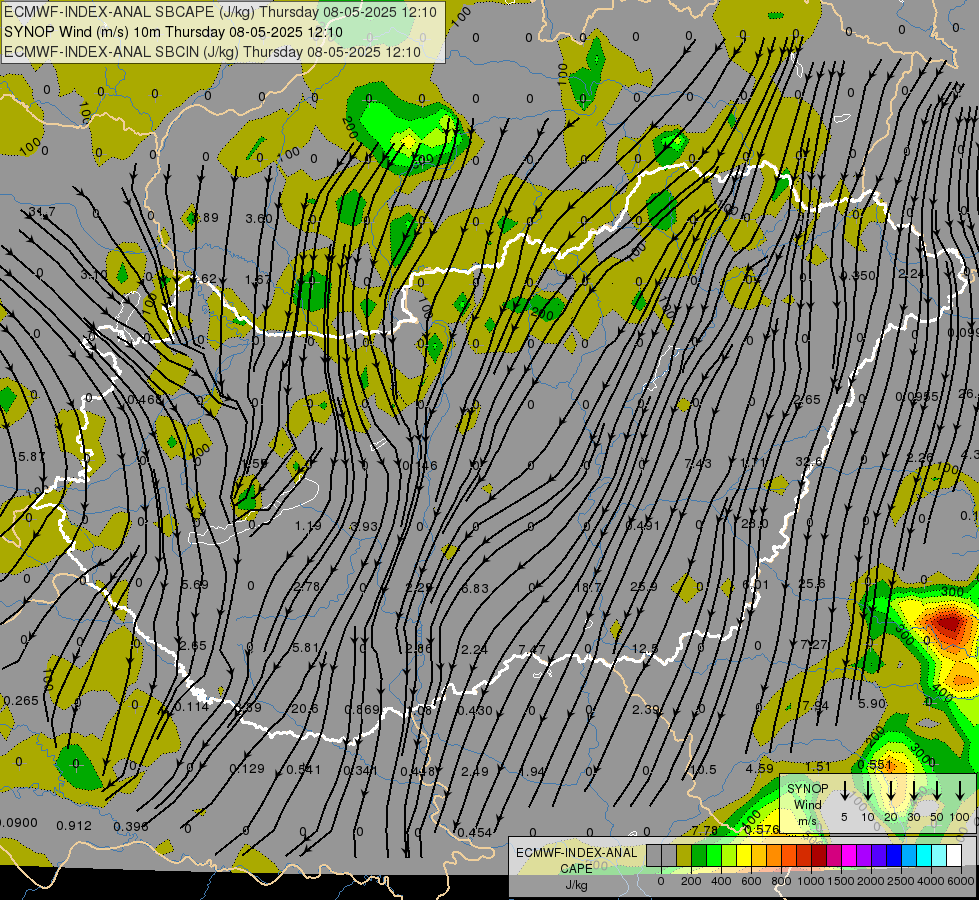Click the wind arrow above the 30 m/s label
This screenshot has height=900, width=979.
tap(914, 791)
